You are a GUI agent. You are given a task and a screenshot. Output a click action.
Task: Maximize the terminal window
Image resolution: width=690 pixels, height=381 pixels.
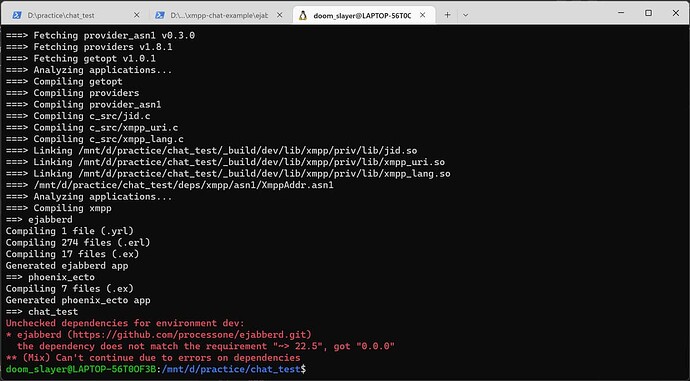point(648,13)
